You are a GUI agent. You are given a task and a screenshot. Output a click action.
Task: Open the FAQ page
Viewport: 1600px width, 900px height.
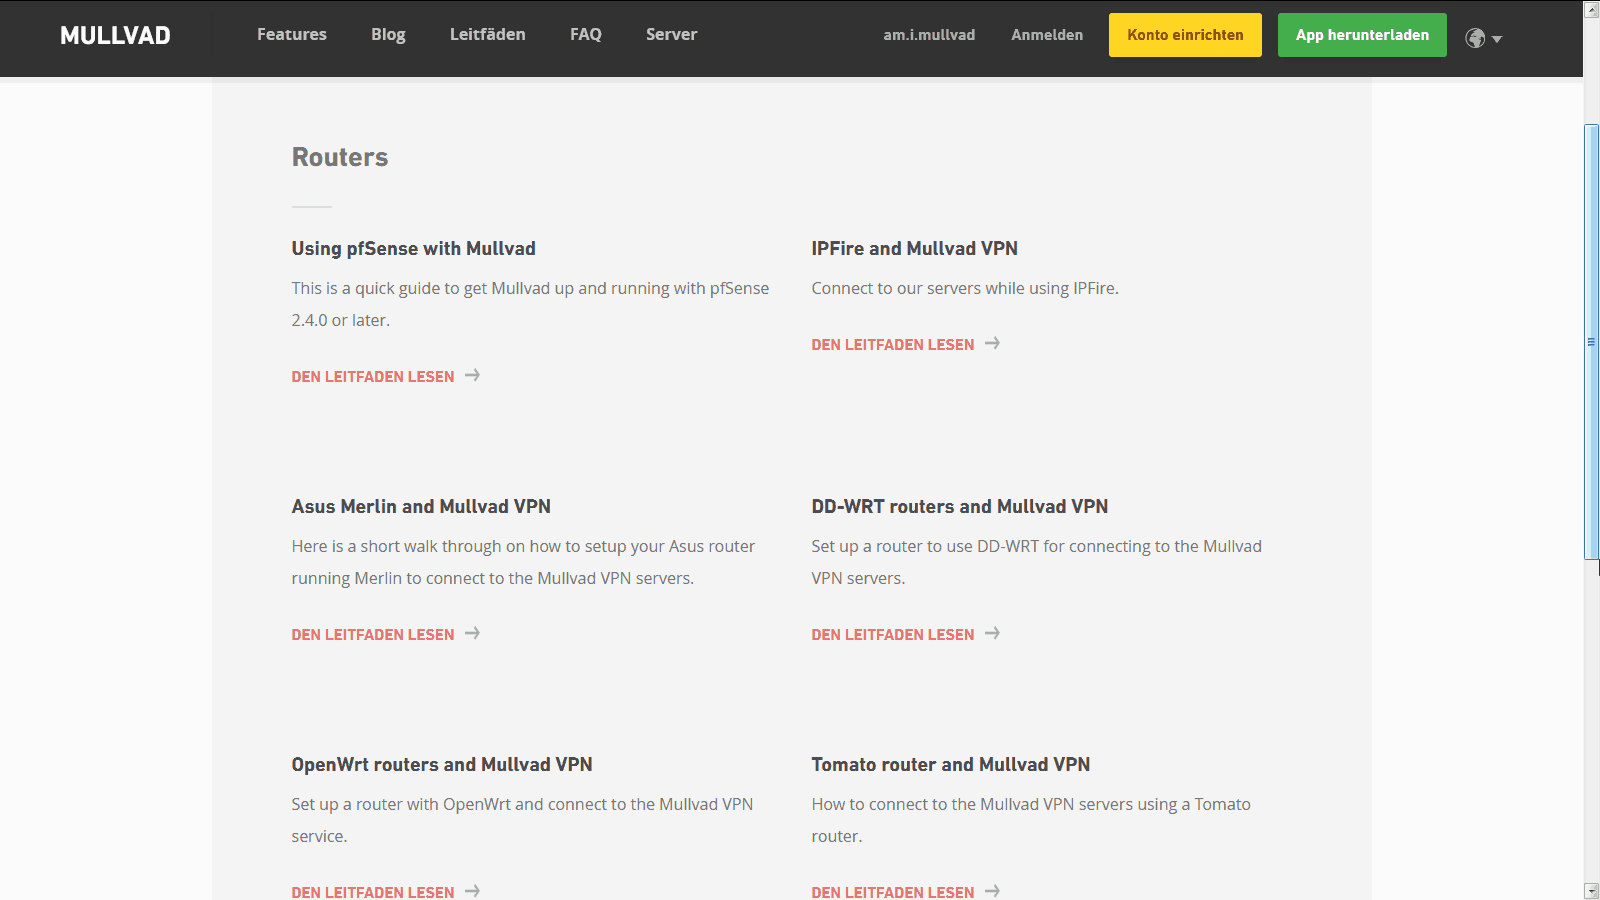coord(586,34)
